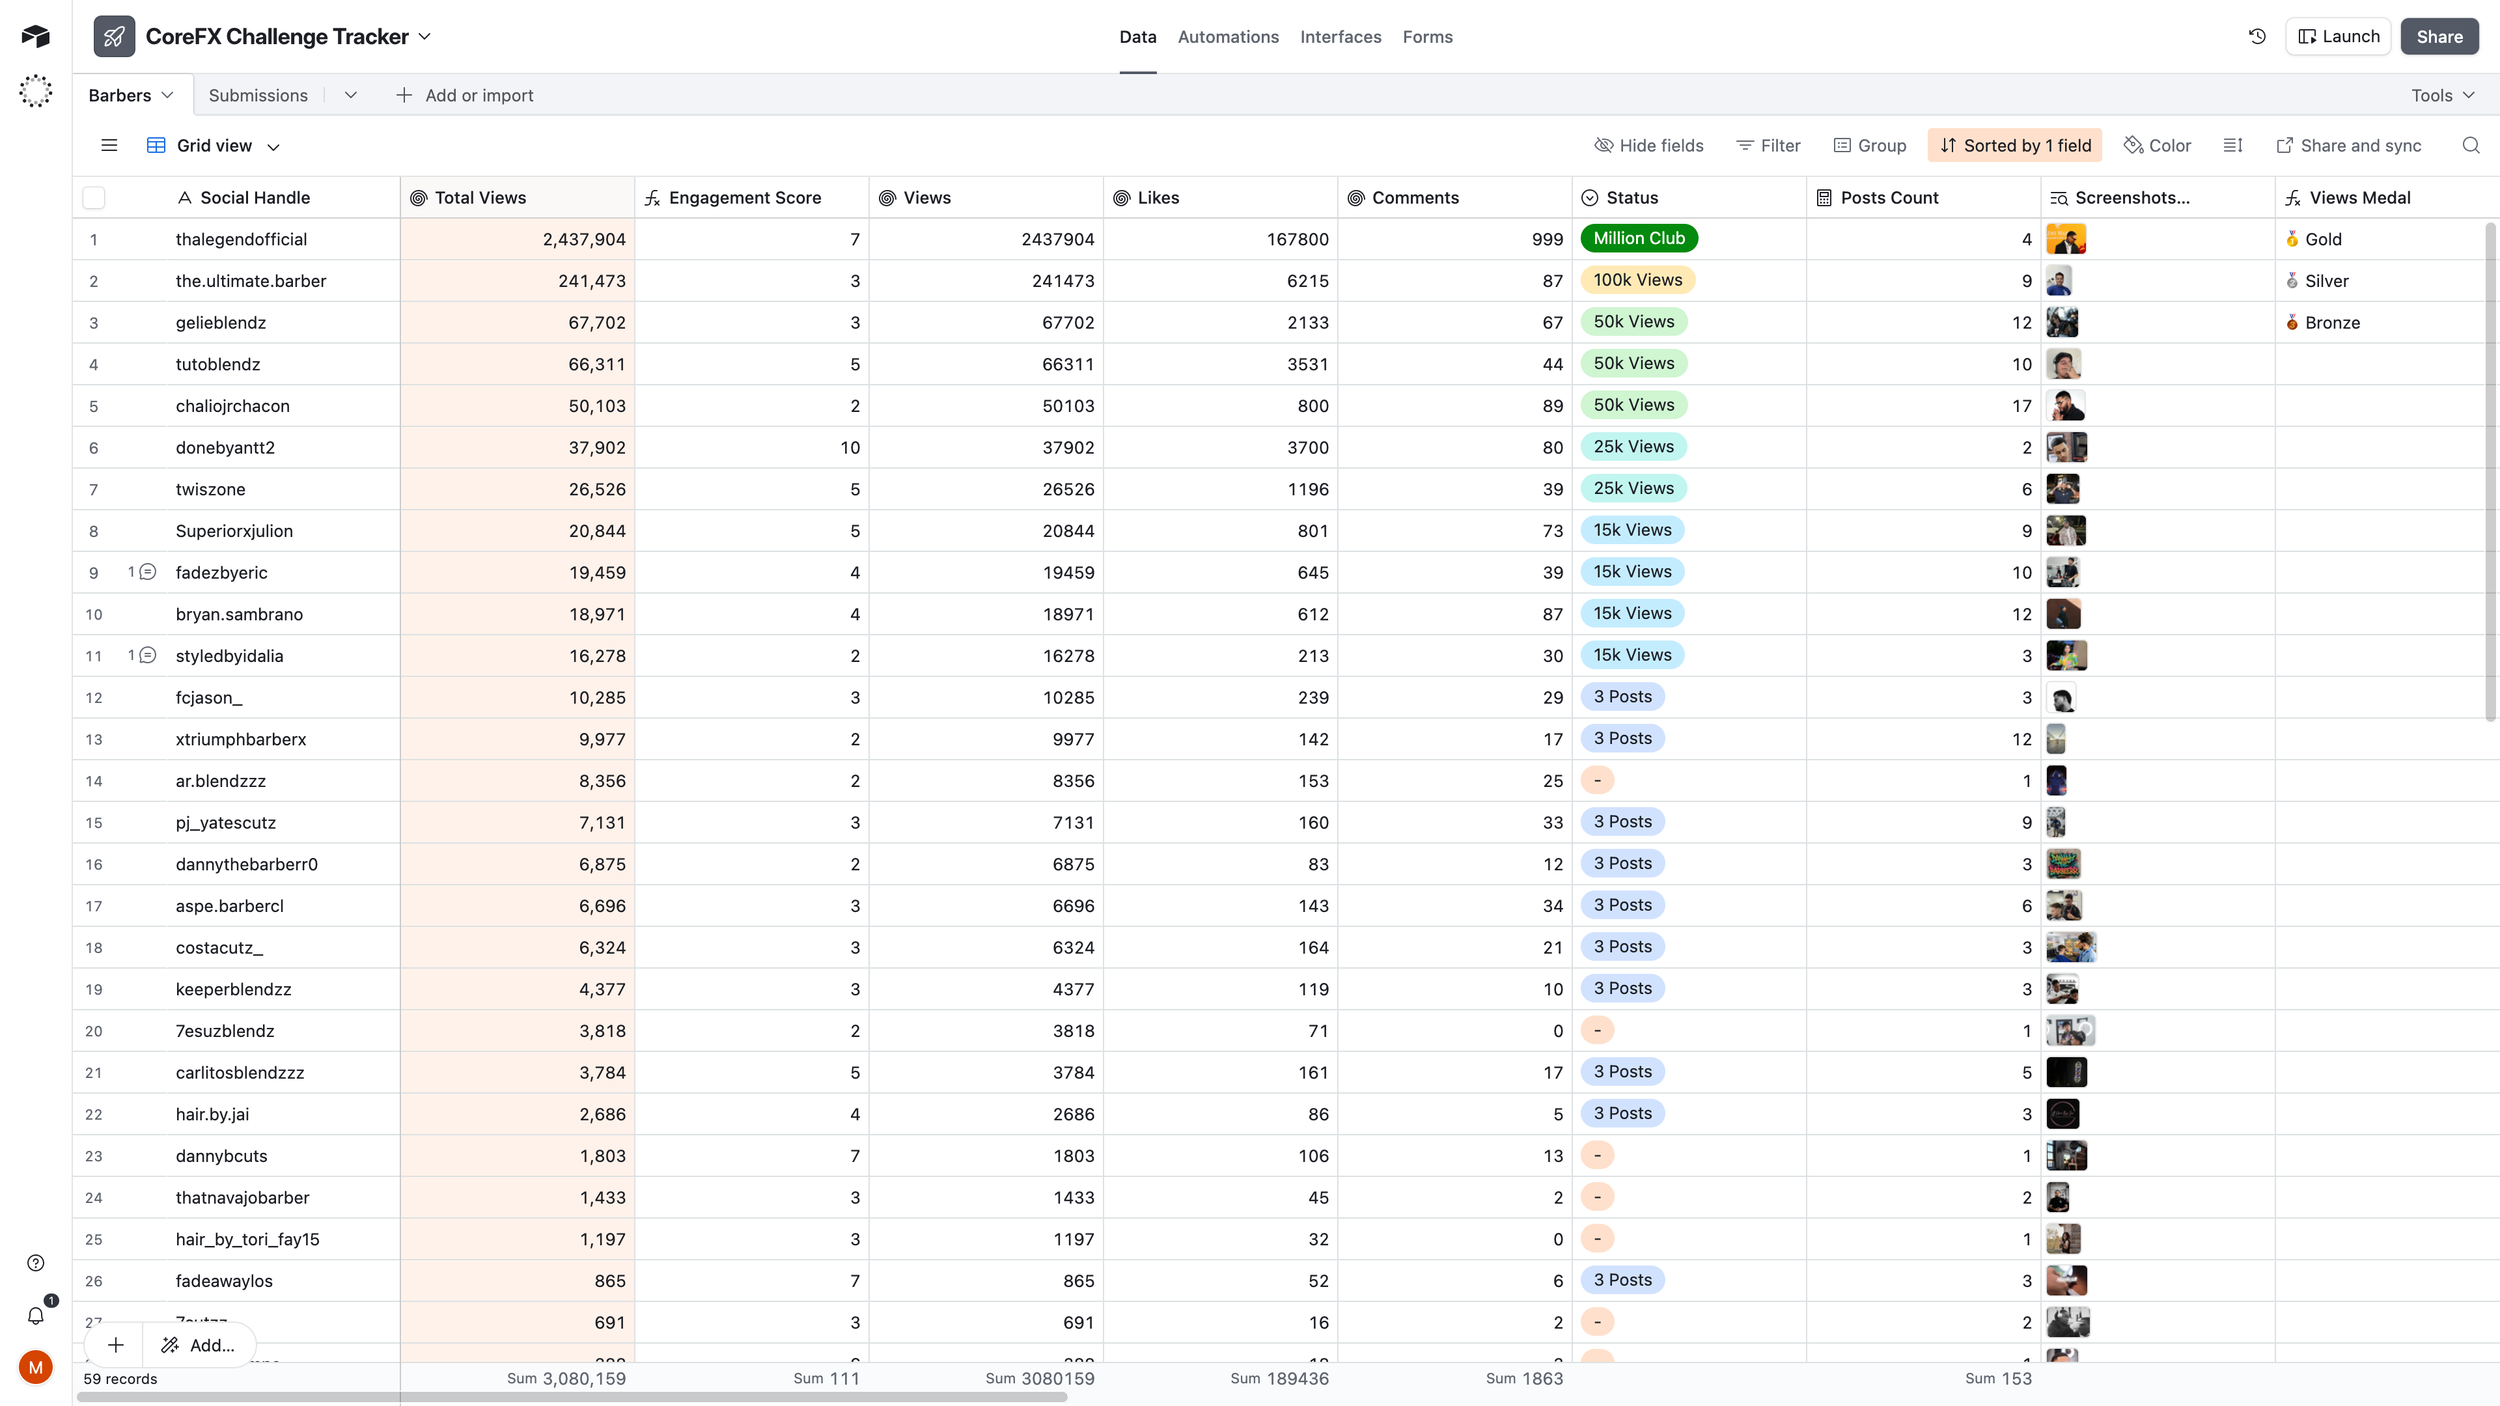Expand the Tools menu
Image resolution: width=2500 pixels, height=1406 pixels.
coord(2442,96)
